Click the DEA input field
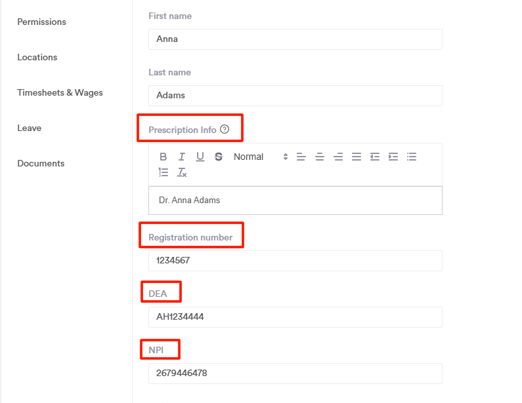The width and height of the screenshot is (522, 403). point(295,317)
